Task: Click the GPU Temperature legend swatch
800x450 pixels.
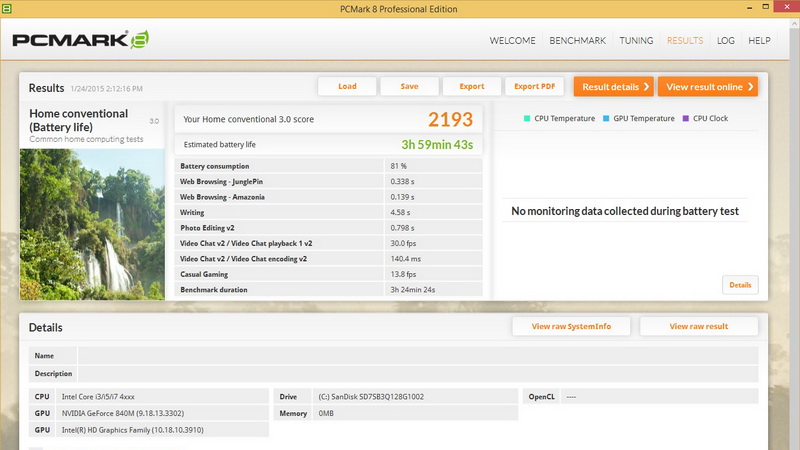Action: pyautogui.click(x=606, y=118)
